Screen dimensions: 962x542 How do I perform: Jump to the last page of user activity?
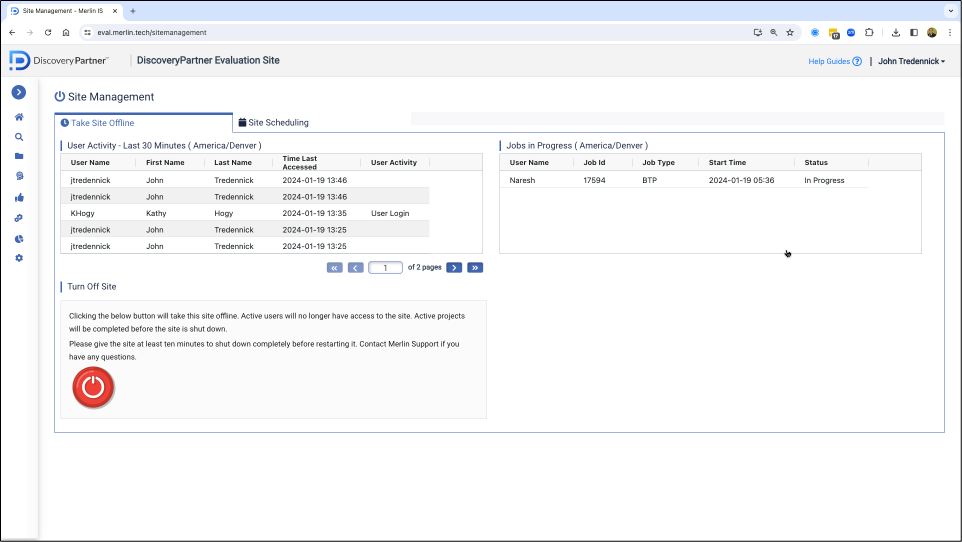point(475,268)
